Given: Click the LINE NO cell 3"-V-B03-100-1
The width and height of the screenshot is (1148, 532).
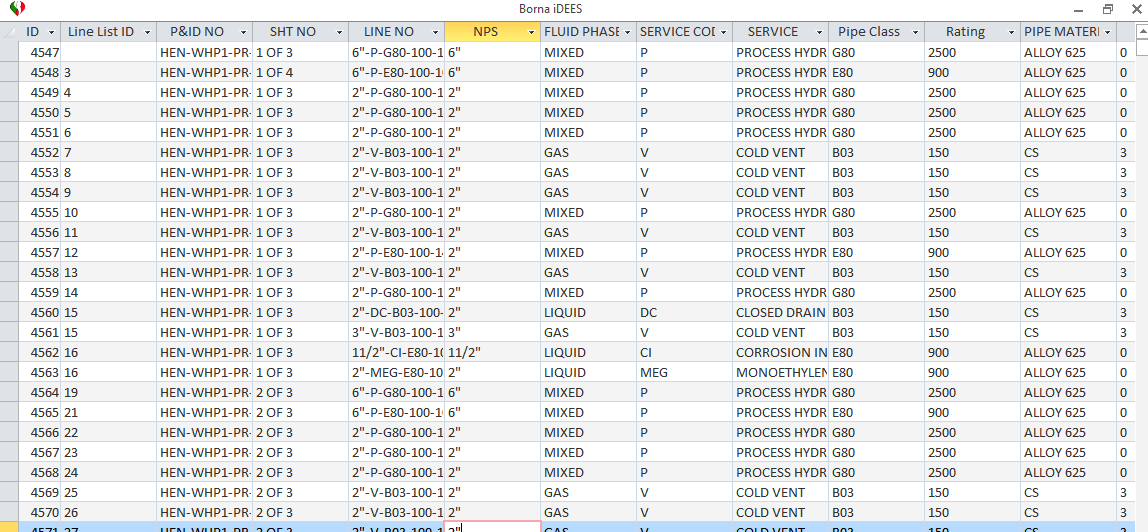Looking at the screenshot, I should 396,332.
